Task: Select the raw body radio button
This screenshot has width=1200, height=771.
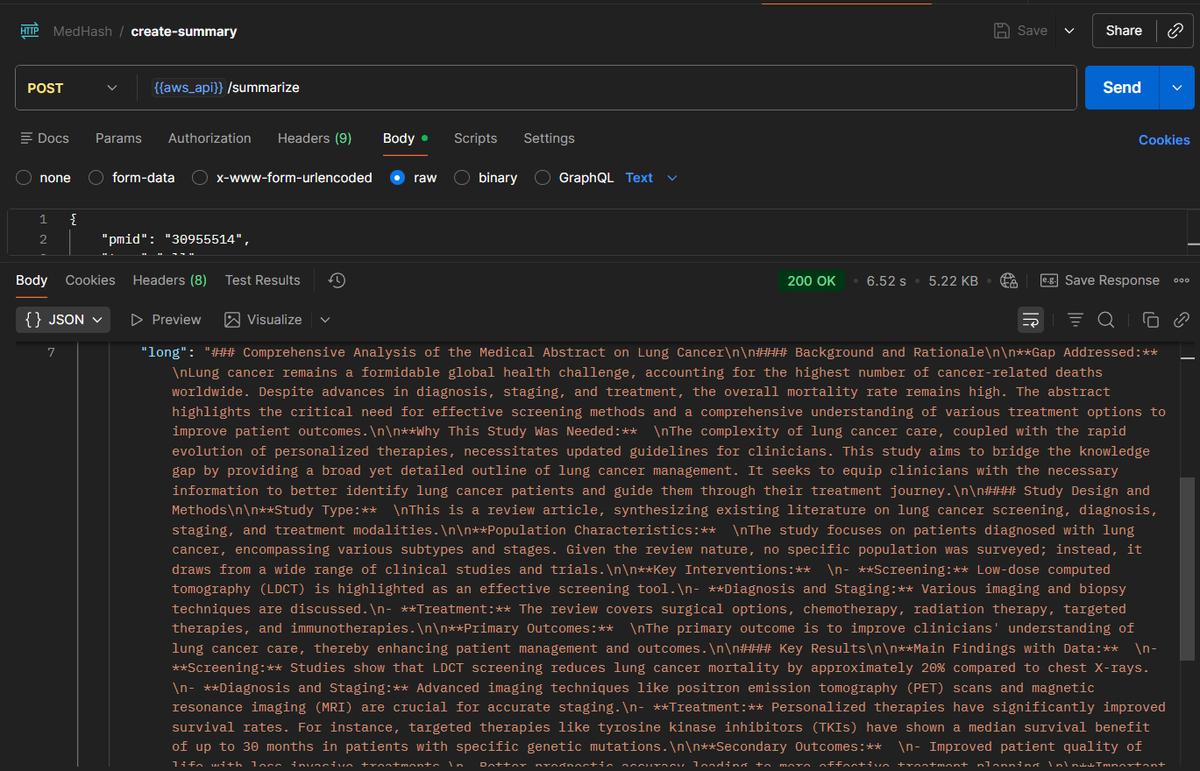Action: [x=398, y=178]
